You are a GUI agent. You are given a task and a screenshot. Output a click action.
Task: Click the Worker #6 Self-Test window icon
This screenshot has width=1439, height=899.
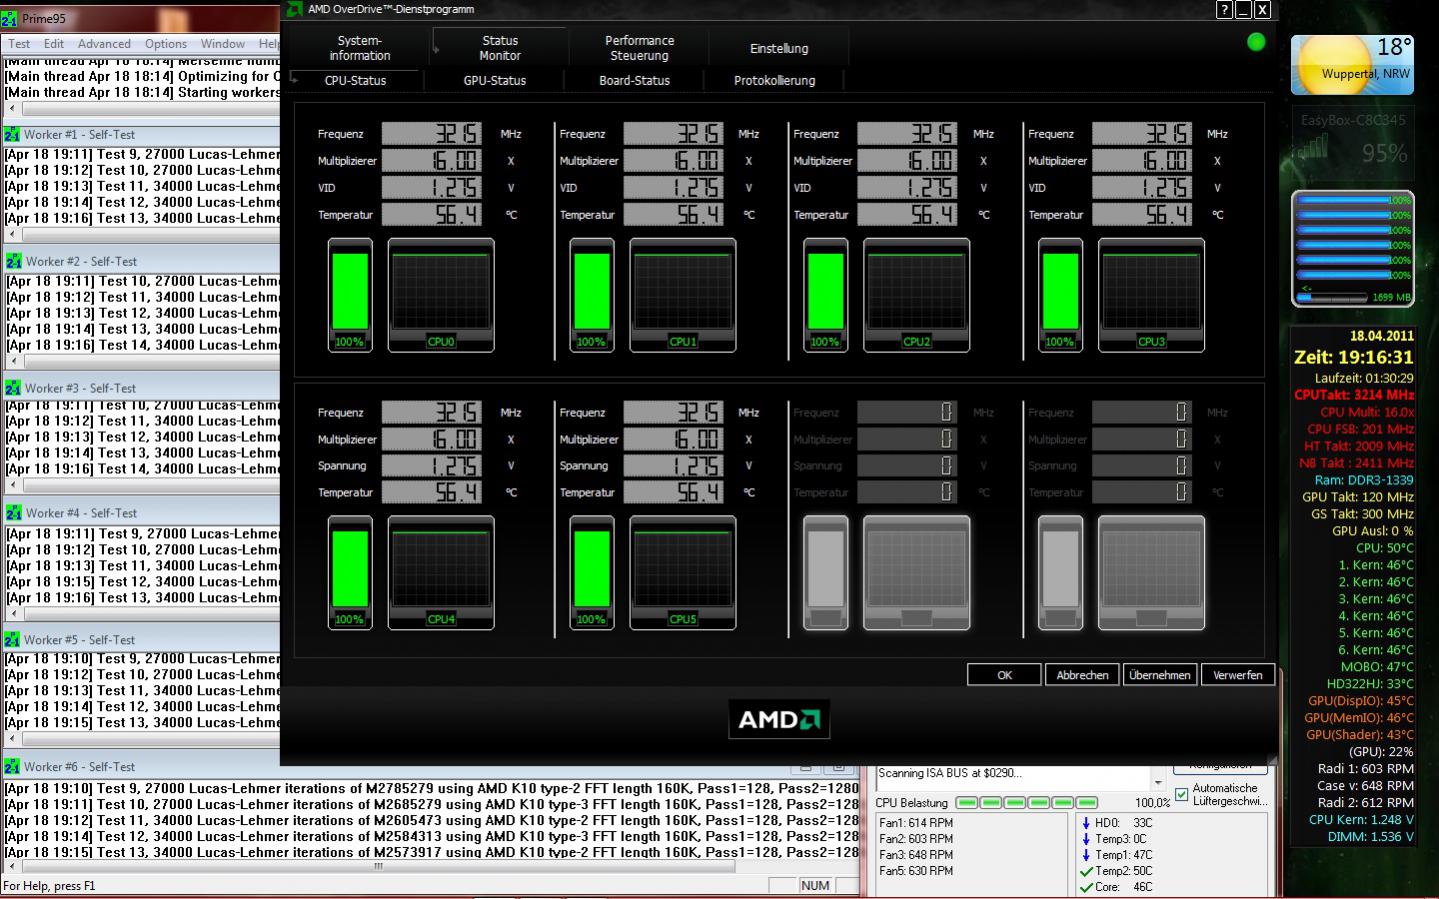coord(12,767)
